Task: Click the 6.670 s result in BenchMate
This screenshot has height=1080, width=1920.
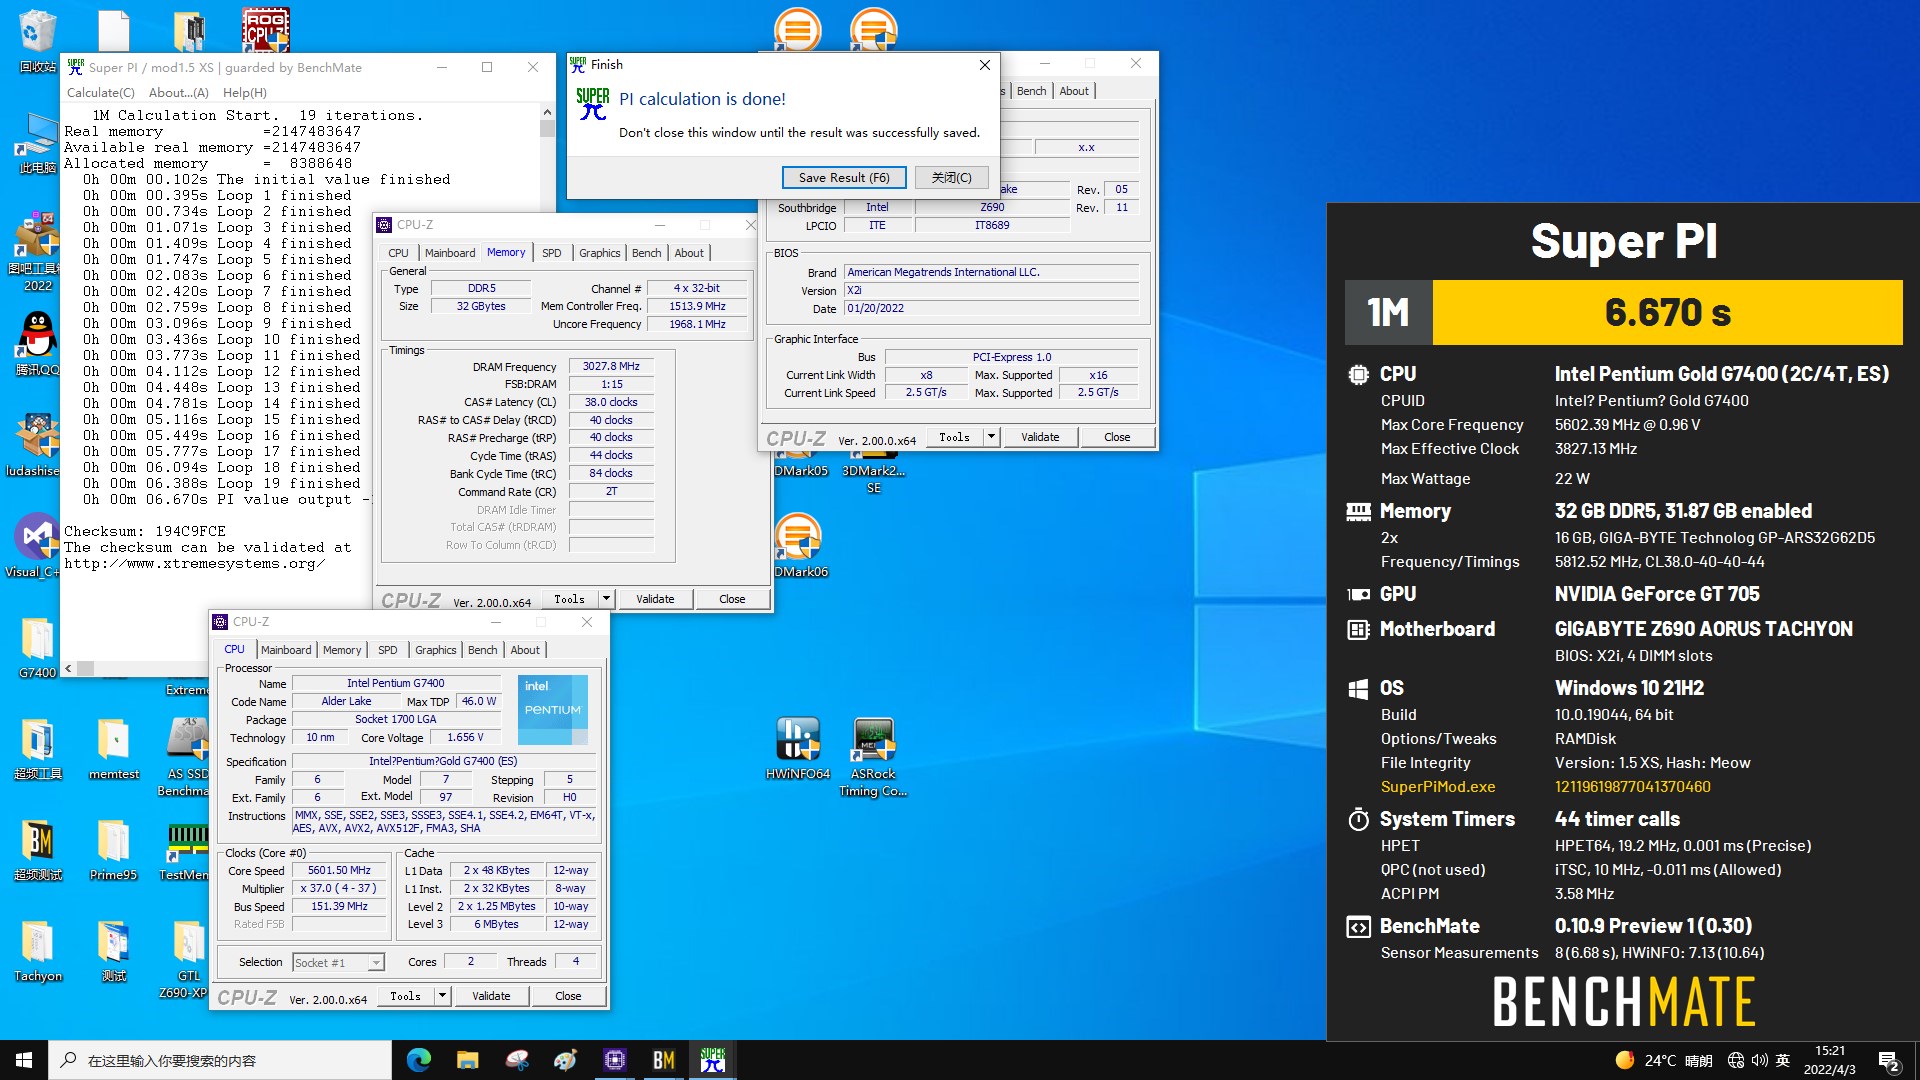Action: [x=1667, y=312]
